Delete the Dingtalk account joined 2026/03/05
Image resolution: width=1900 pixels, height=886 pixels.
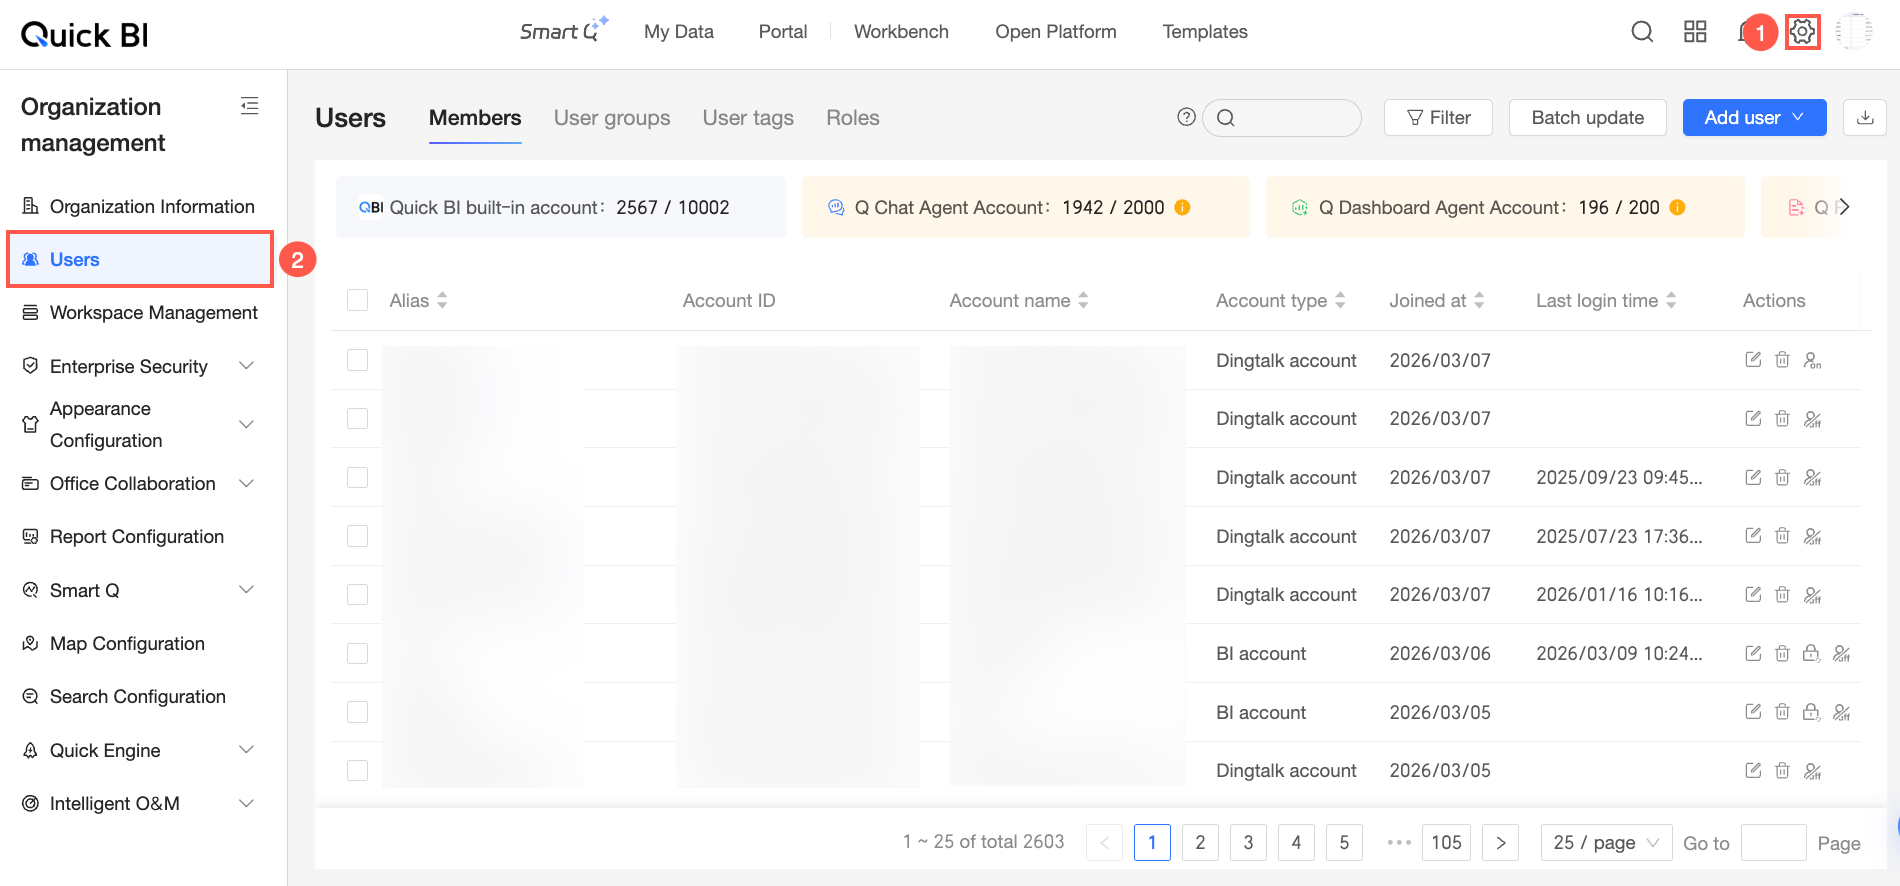point(1782,771)
